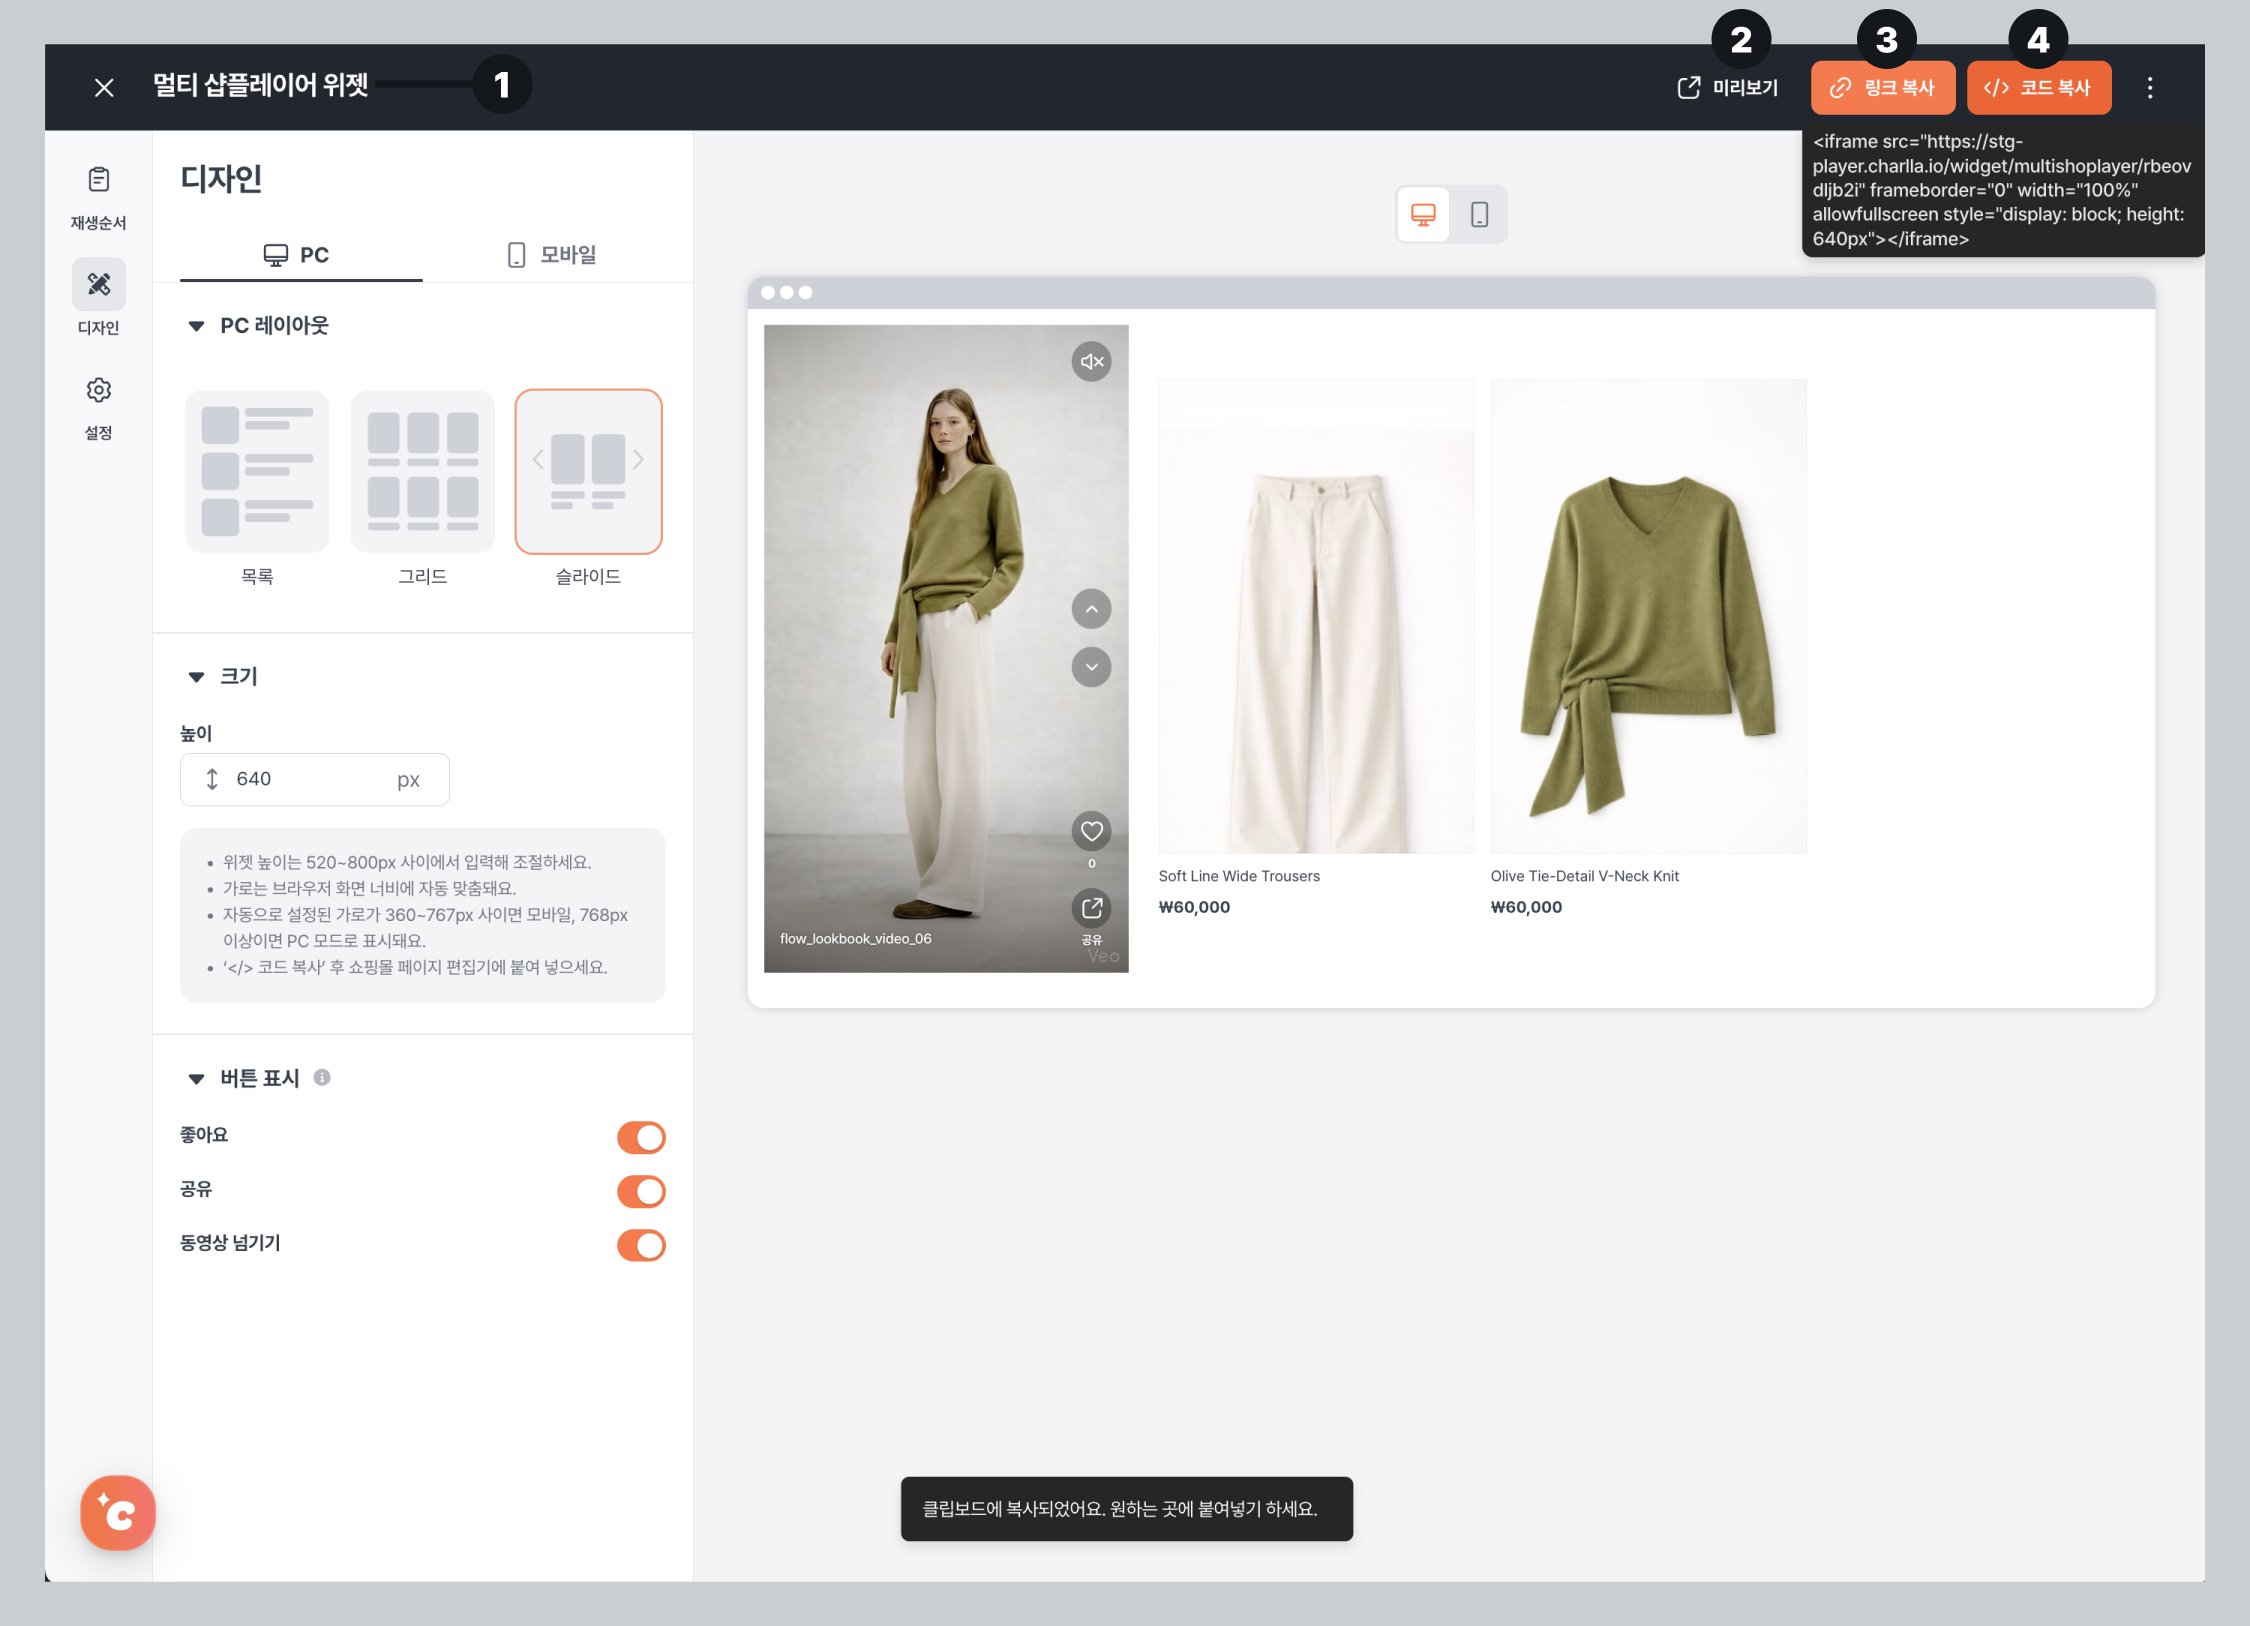Viewport: 2250px width, 1626px height.
Task: Disable the 좋아요 button toggle
Action: [x=641, y=1137]
